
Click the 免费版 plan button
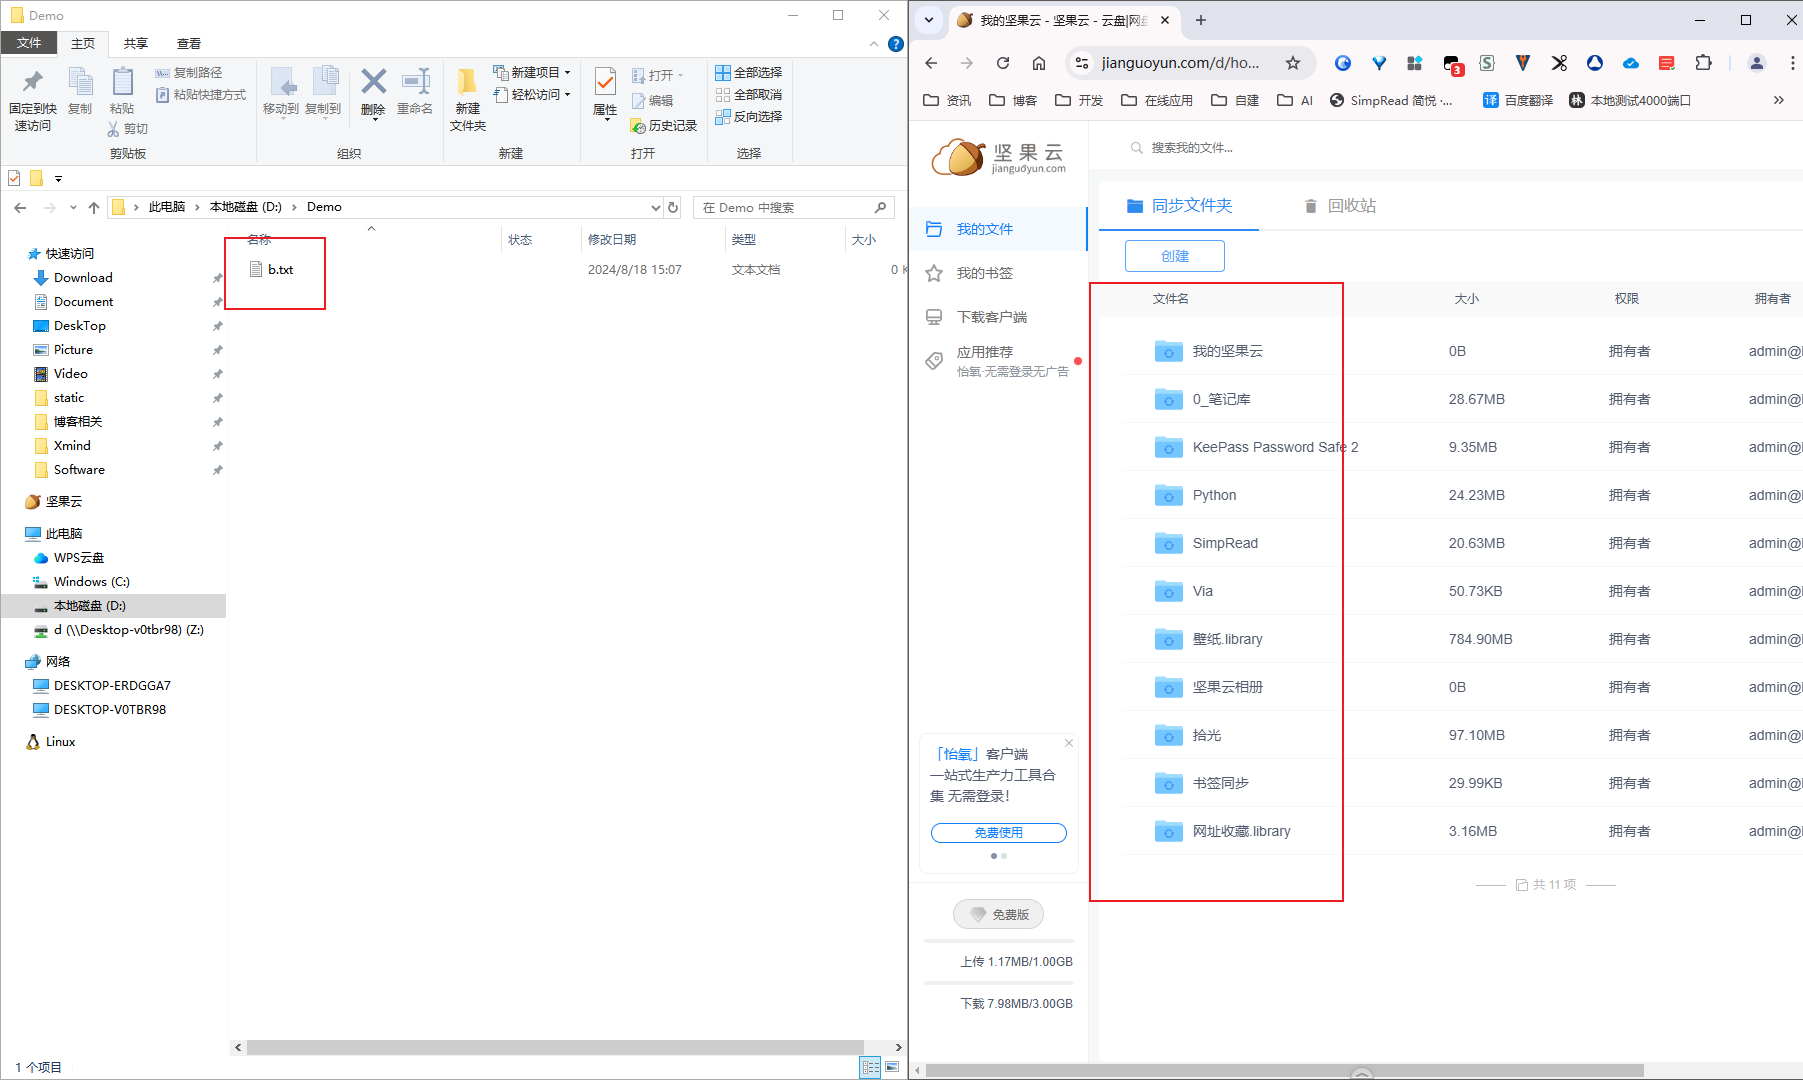pos(999,914)
